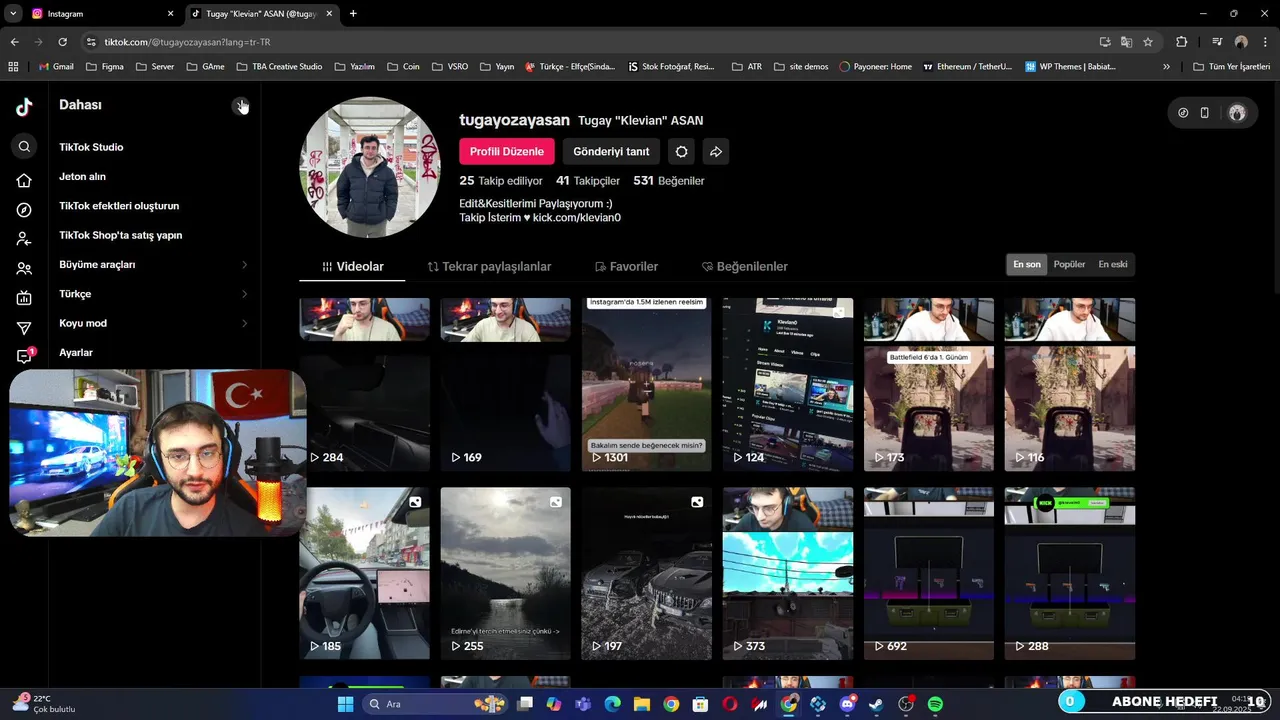Open profile picture of tugayozayasan
This screenshot has width=1280, height=720.
(370, 167)
